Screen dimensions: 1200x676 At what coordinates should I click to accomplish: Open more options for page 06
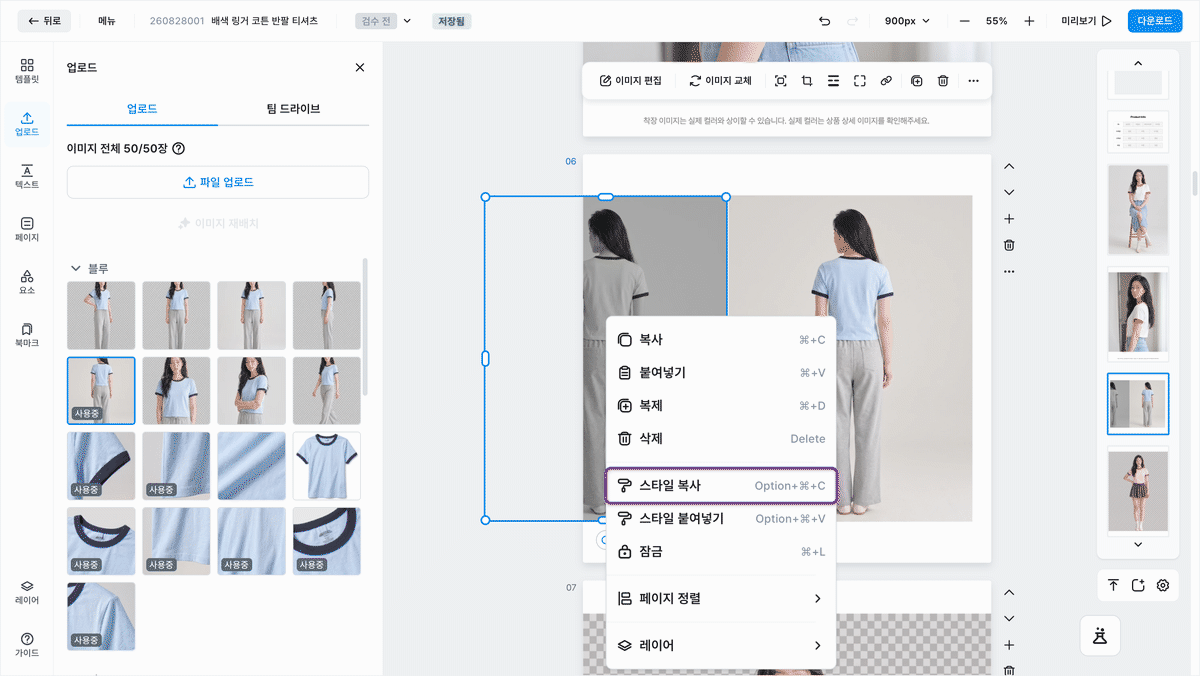(x=1009, y=271)
